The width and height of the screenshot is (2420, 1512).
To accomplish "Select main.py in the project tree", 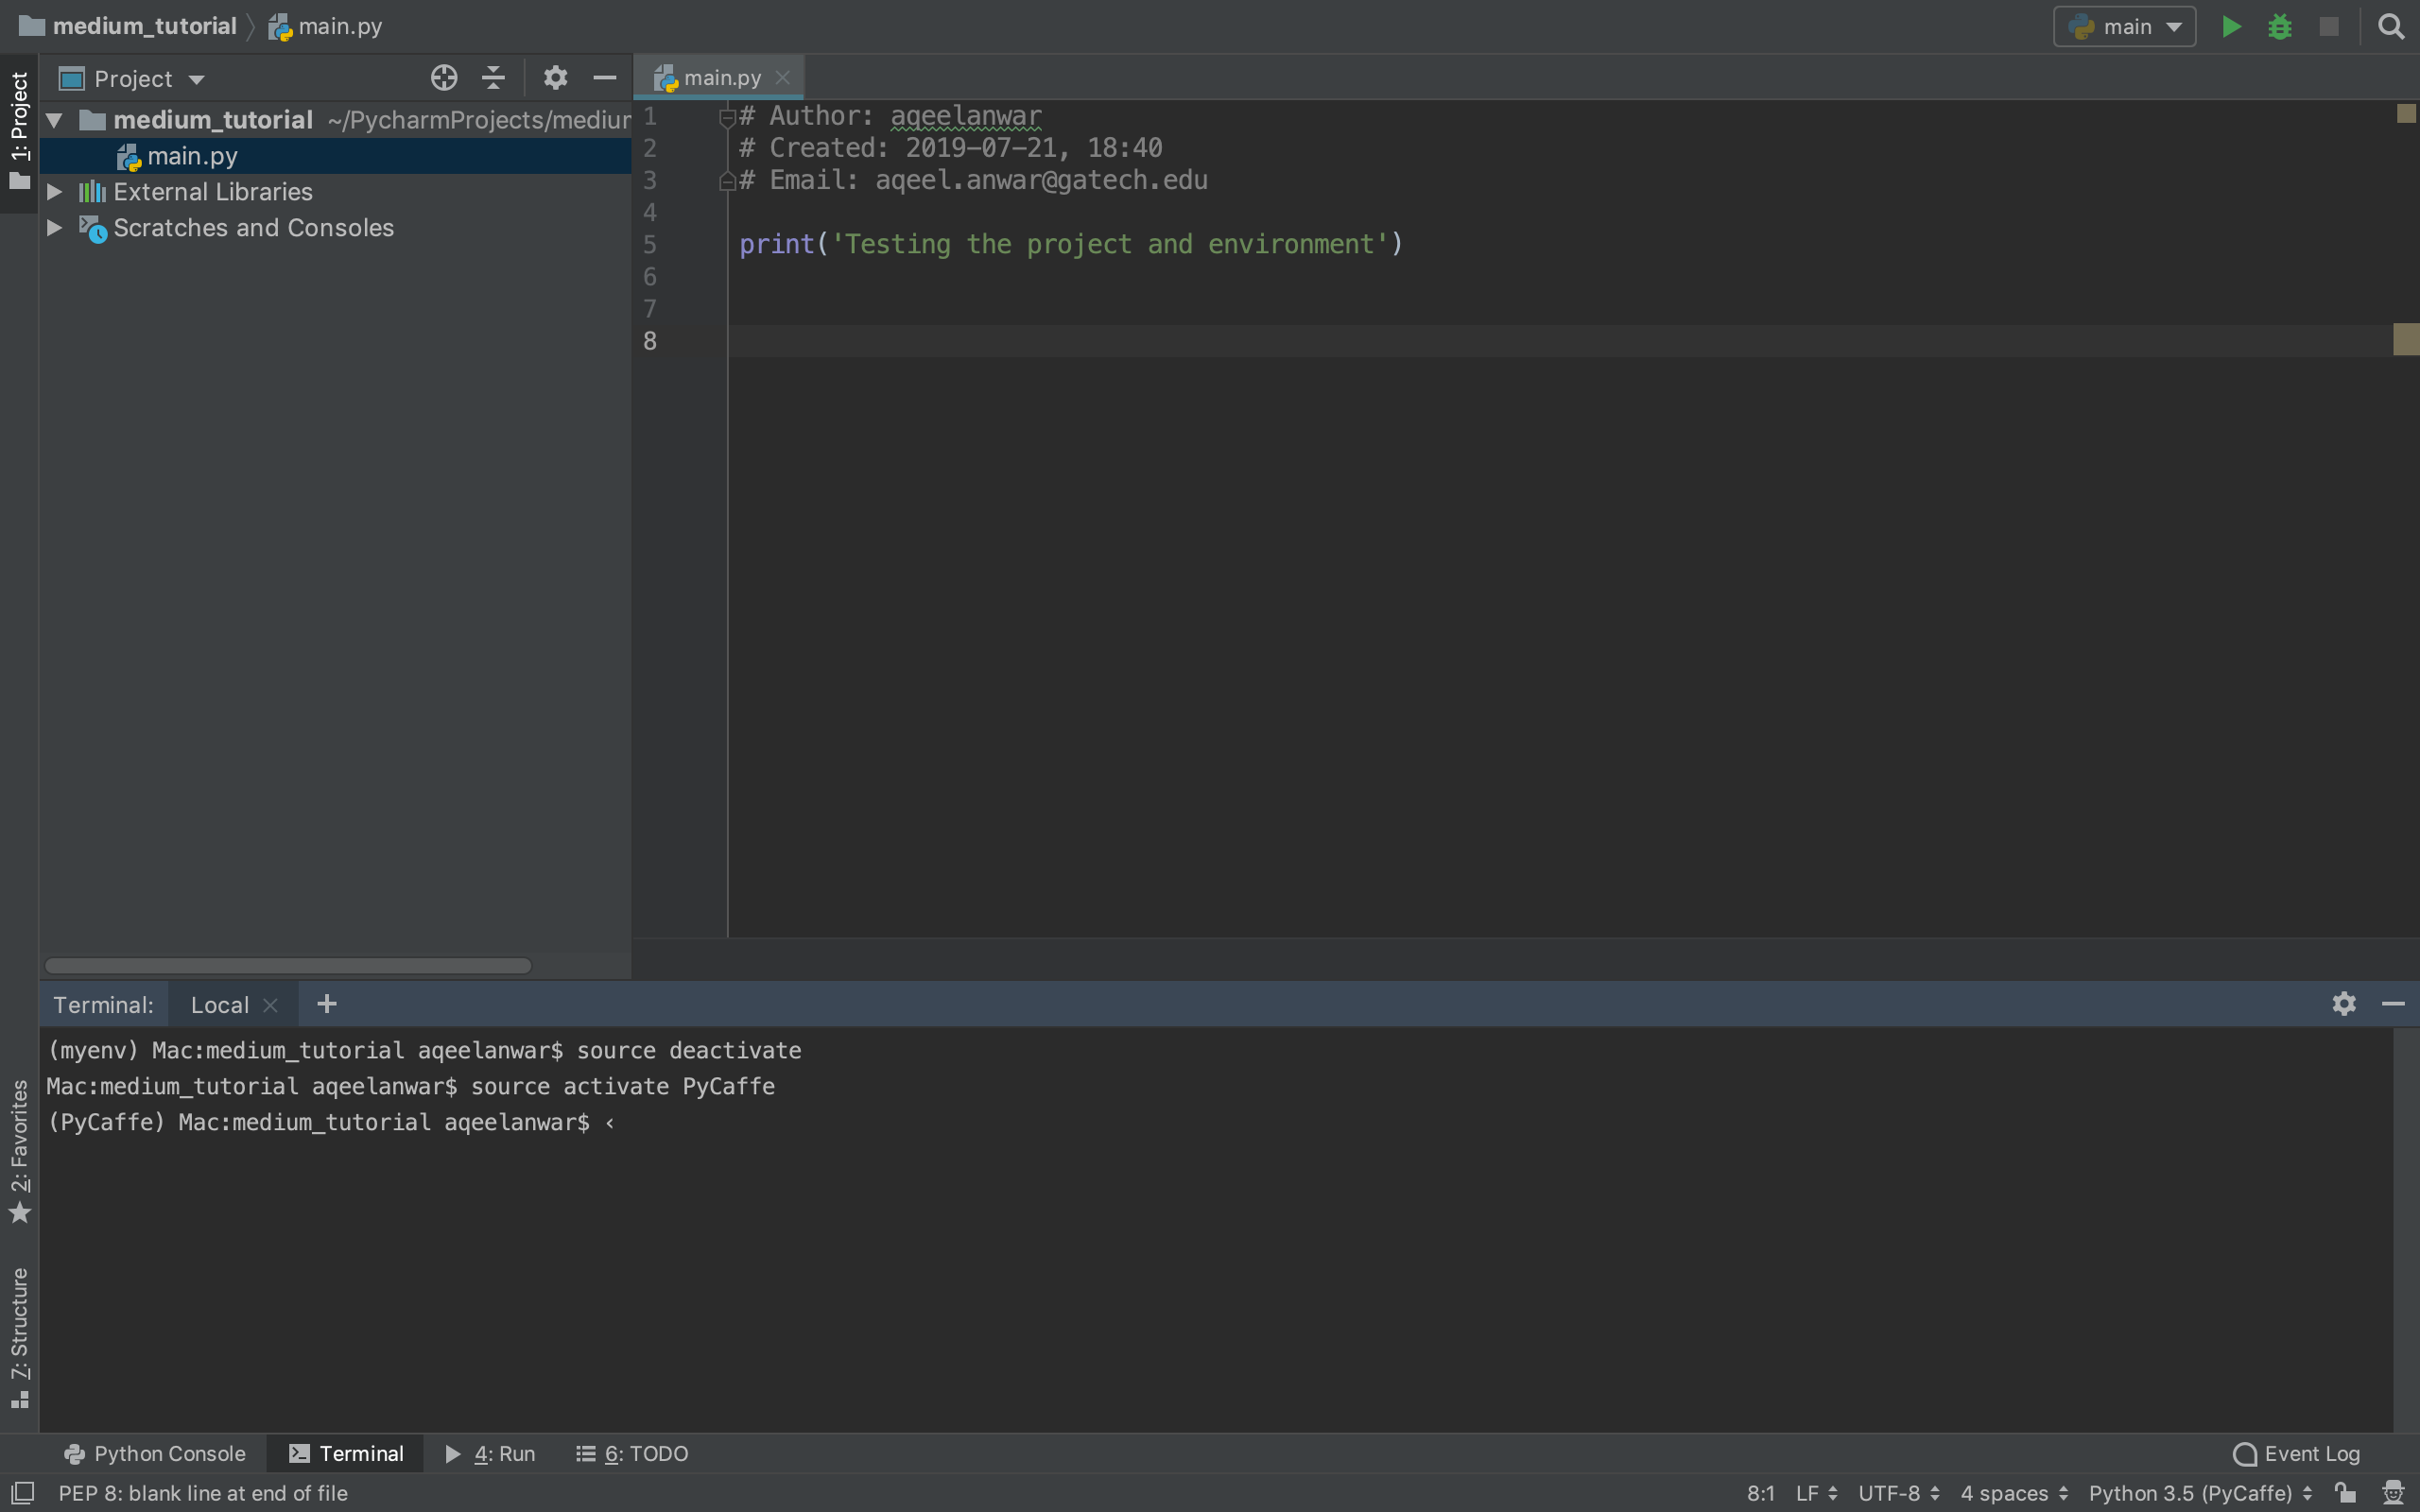I will [x=335, y=156].
